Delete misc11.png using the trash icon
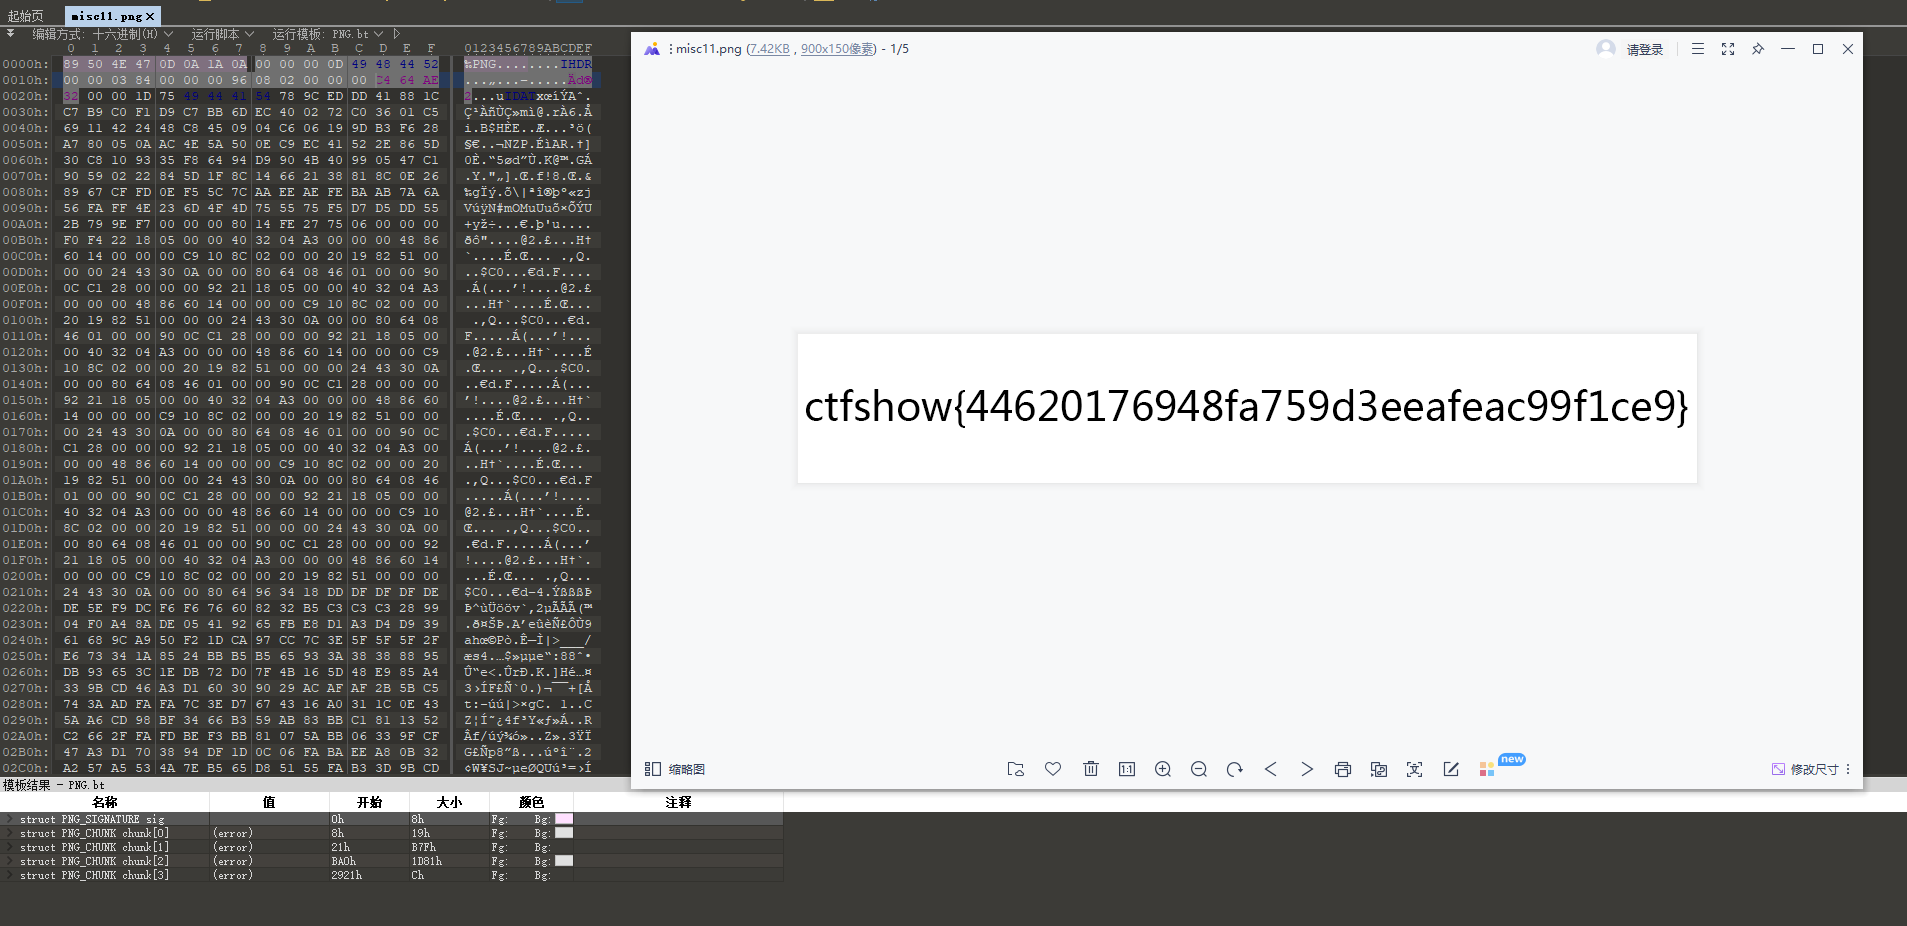The image size is (1907, 926). coord(1091,769)
